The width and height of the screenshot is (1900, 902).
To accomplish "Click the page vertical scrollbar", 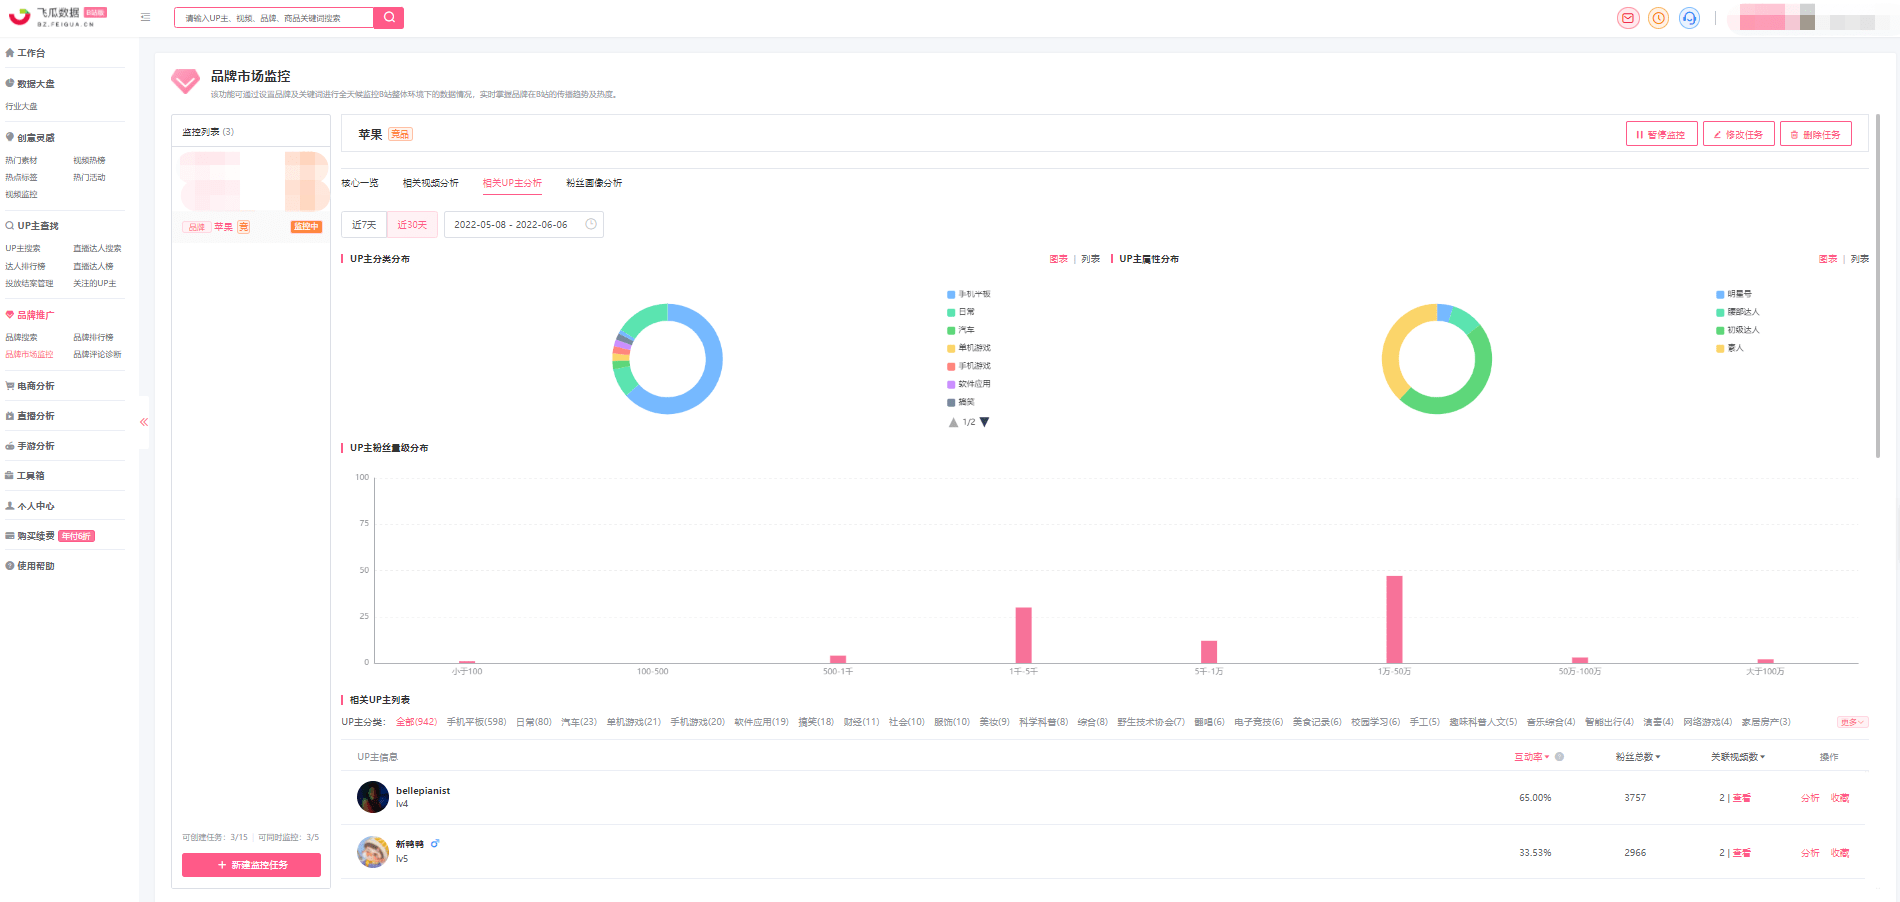I will [x=1878, y=285].
